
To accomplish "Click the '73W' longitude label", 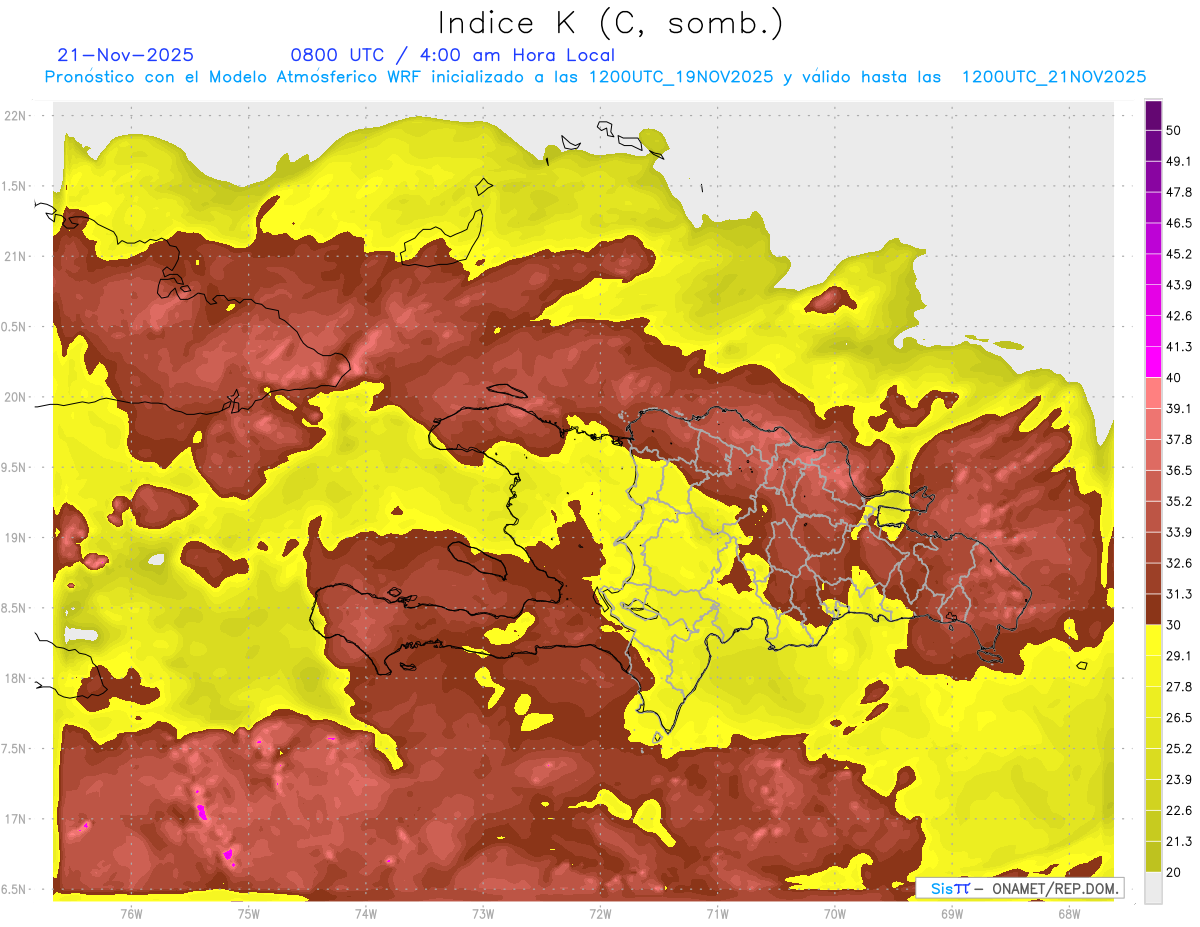I will (x=483, y=914).
